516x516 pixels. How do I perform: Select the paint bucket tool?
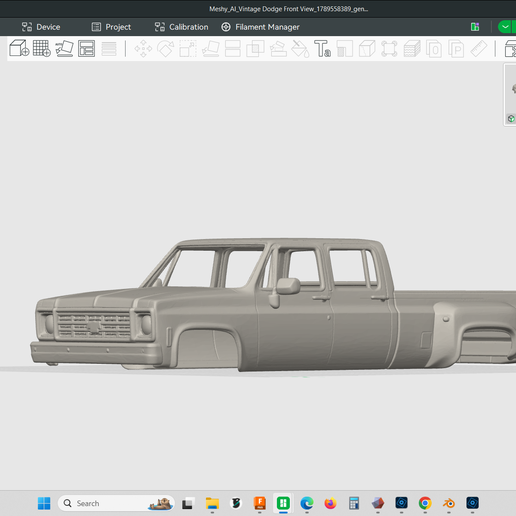(x=300, y=49)
